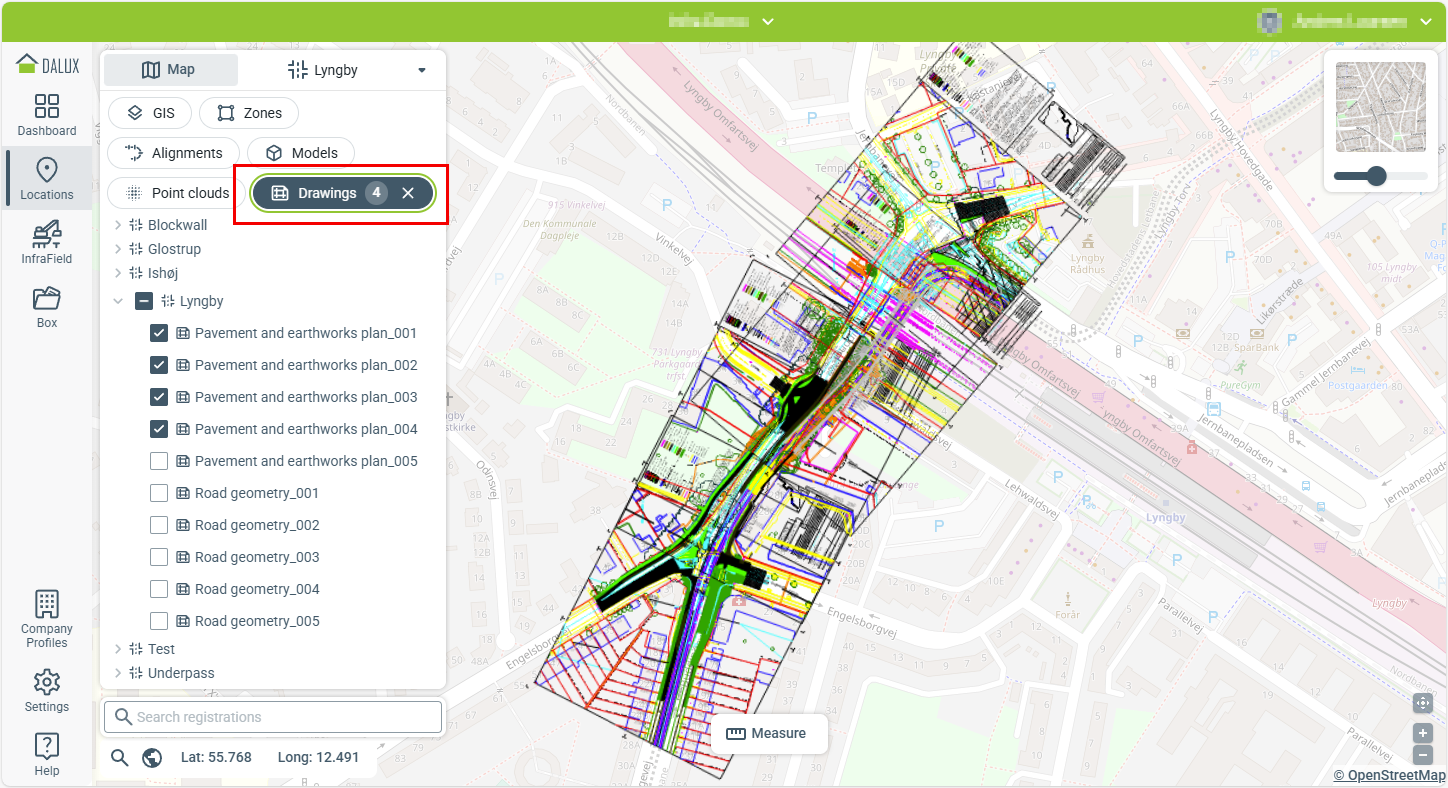This screenshot has width=1448, height=788.
Task: Open Settings gear in sidebar
Action: 47,691
